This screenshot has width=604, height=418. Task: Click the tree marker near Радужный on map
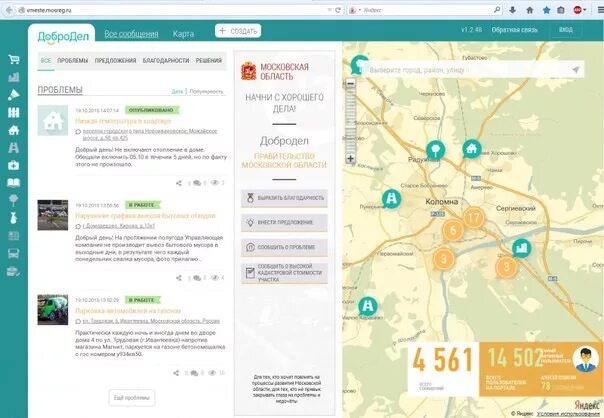(x=436, y=150)
